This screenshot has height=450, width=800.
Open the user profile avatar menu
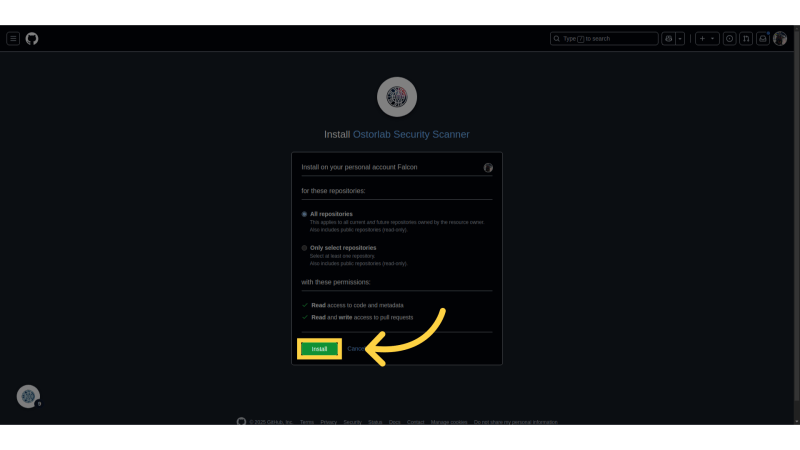780,39
